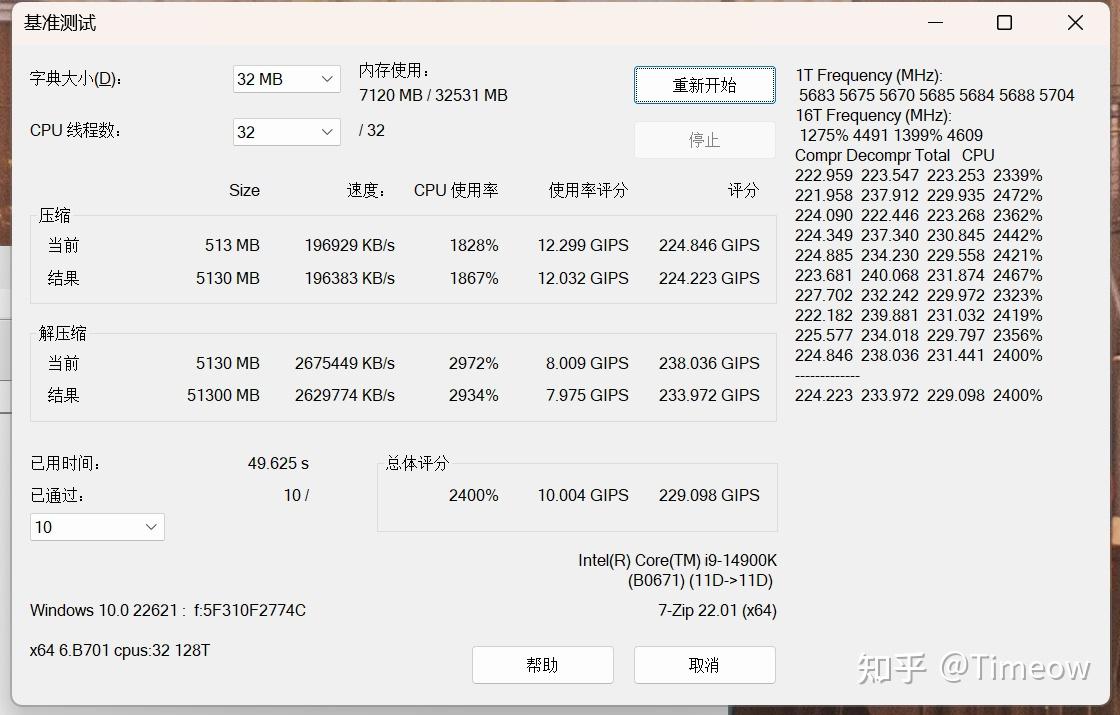Click the decompression current rating 238.036 GIPS
This screenshot has height=715, width=1120.
pos(709,363)
